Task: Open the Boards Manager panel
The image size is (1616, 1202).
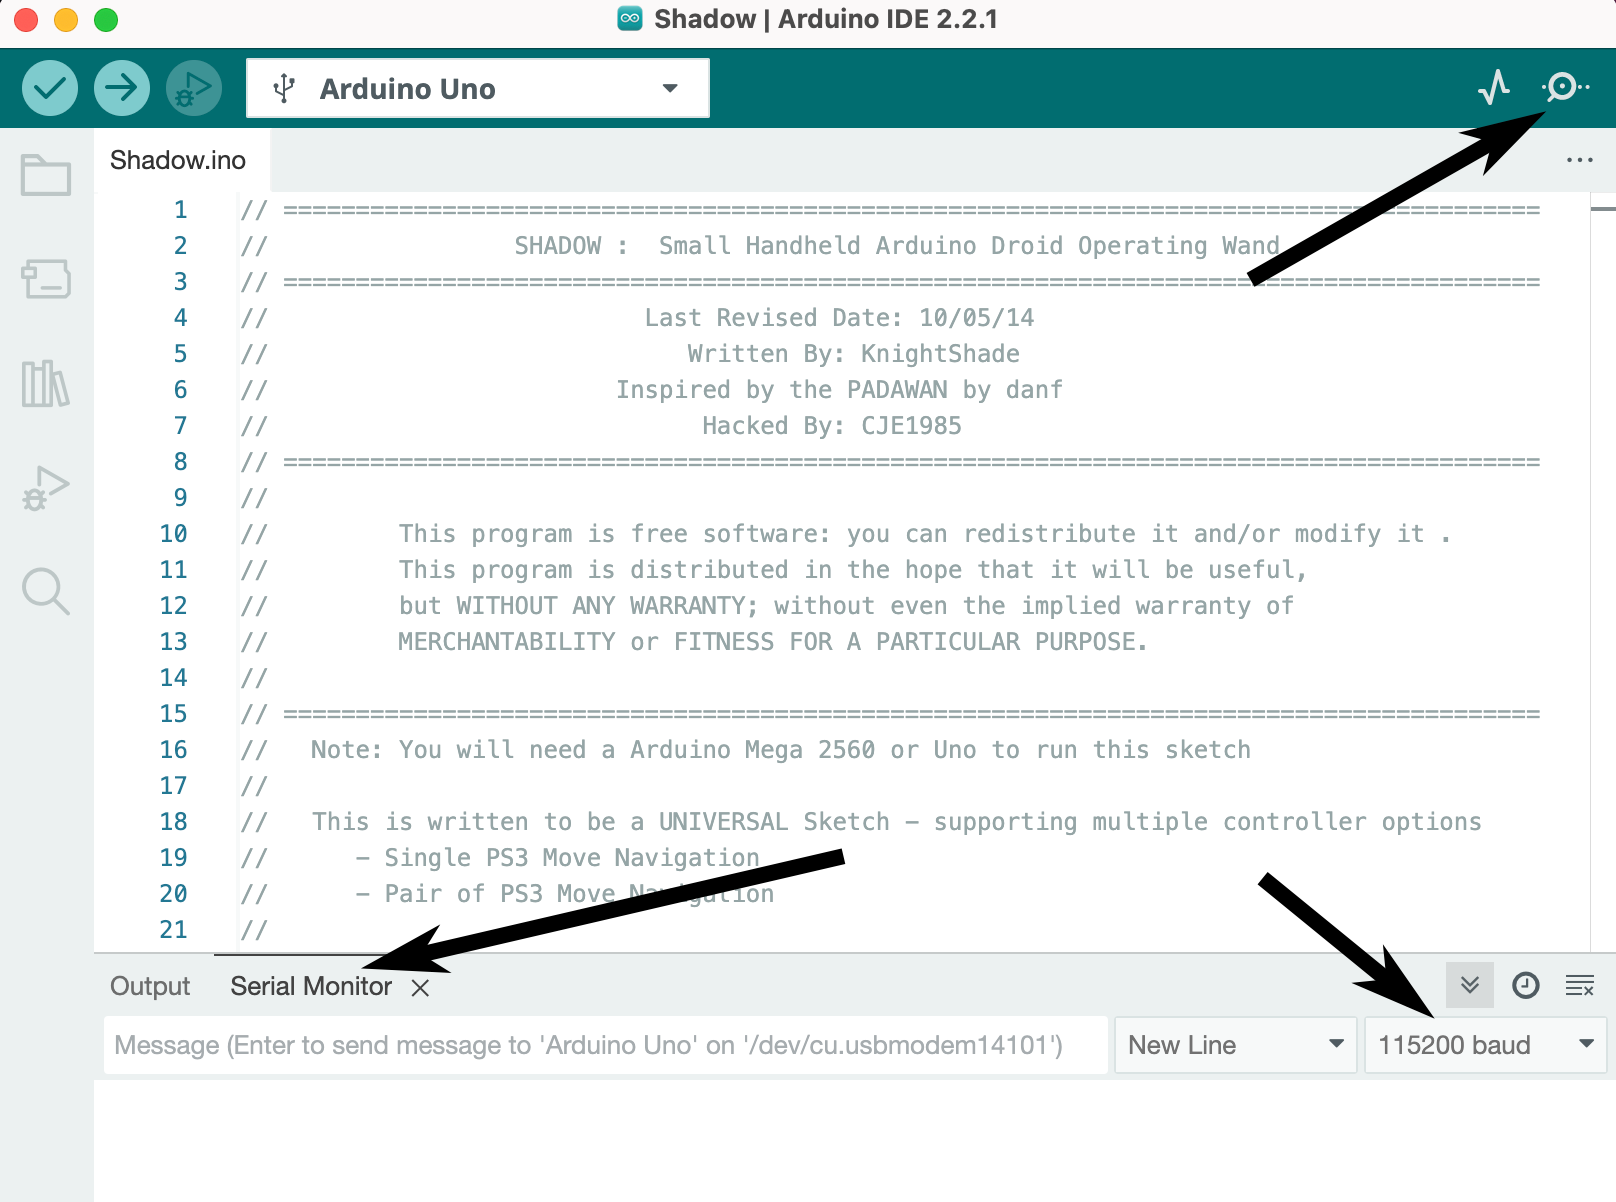Action: (x=45, y=280)
